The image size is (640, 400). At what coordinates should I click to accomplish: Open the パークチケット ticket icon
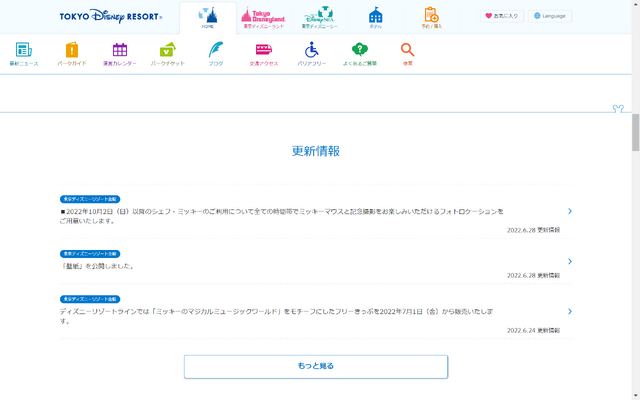tap(168, 49)
